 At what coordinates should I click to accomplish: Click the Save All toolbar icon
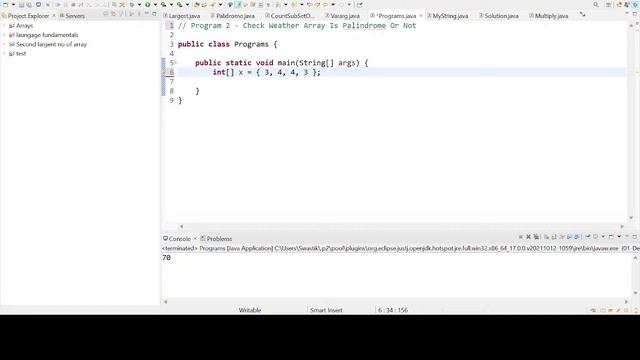tap(29, 4)
